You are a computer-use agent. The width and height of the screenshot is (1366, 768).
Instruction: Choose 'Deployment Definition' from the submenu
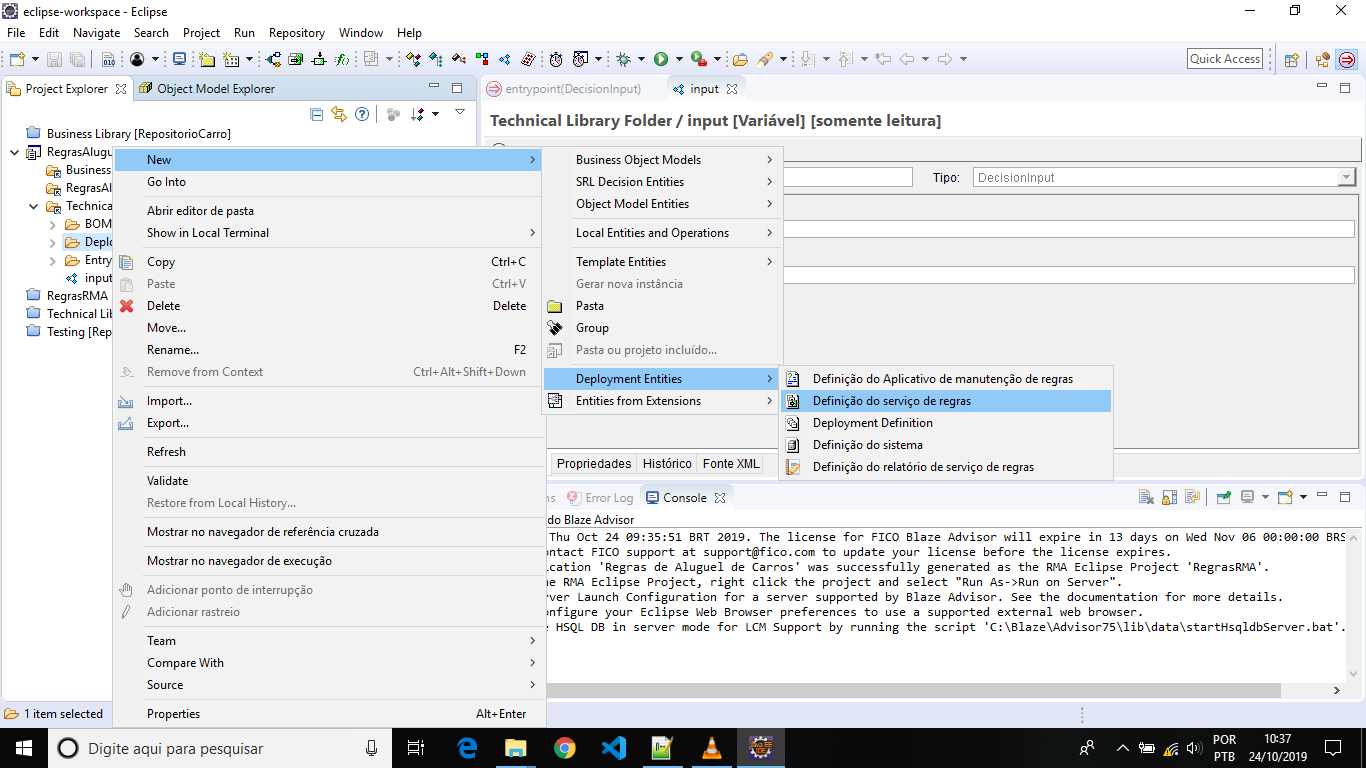point(872,423)
